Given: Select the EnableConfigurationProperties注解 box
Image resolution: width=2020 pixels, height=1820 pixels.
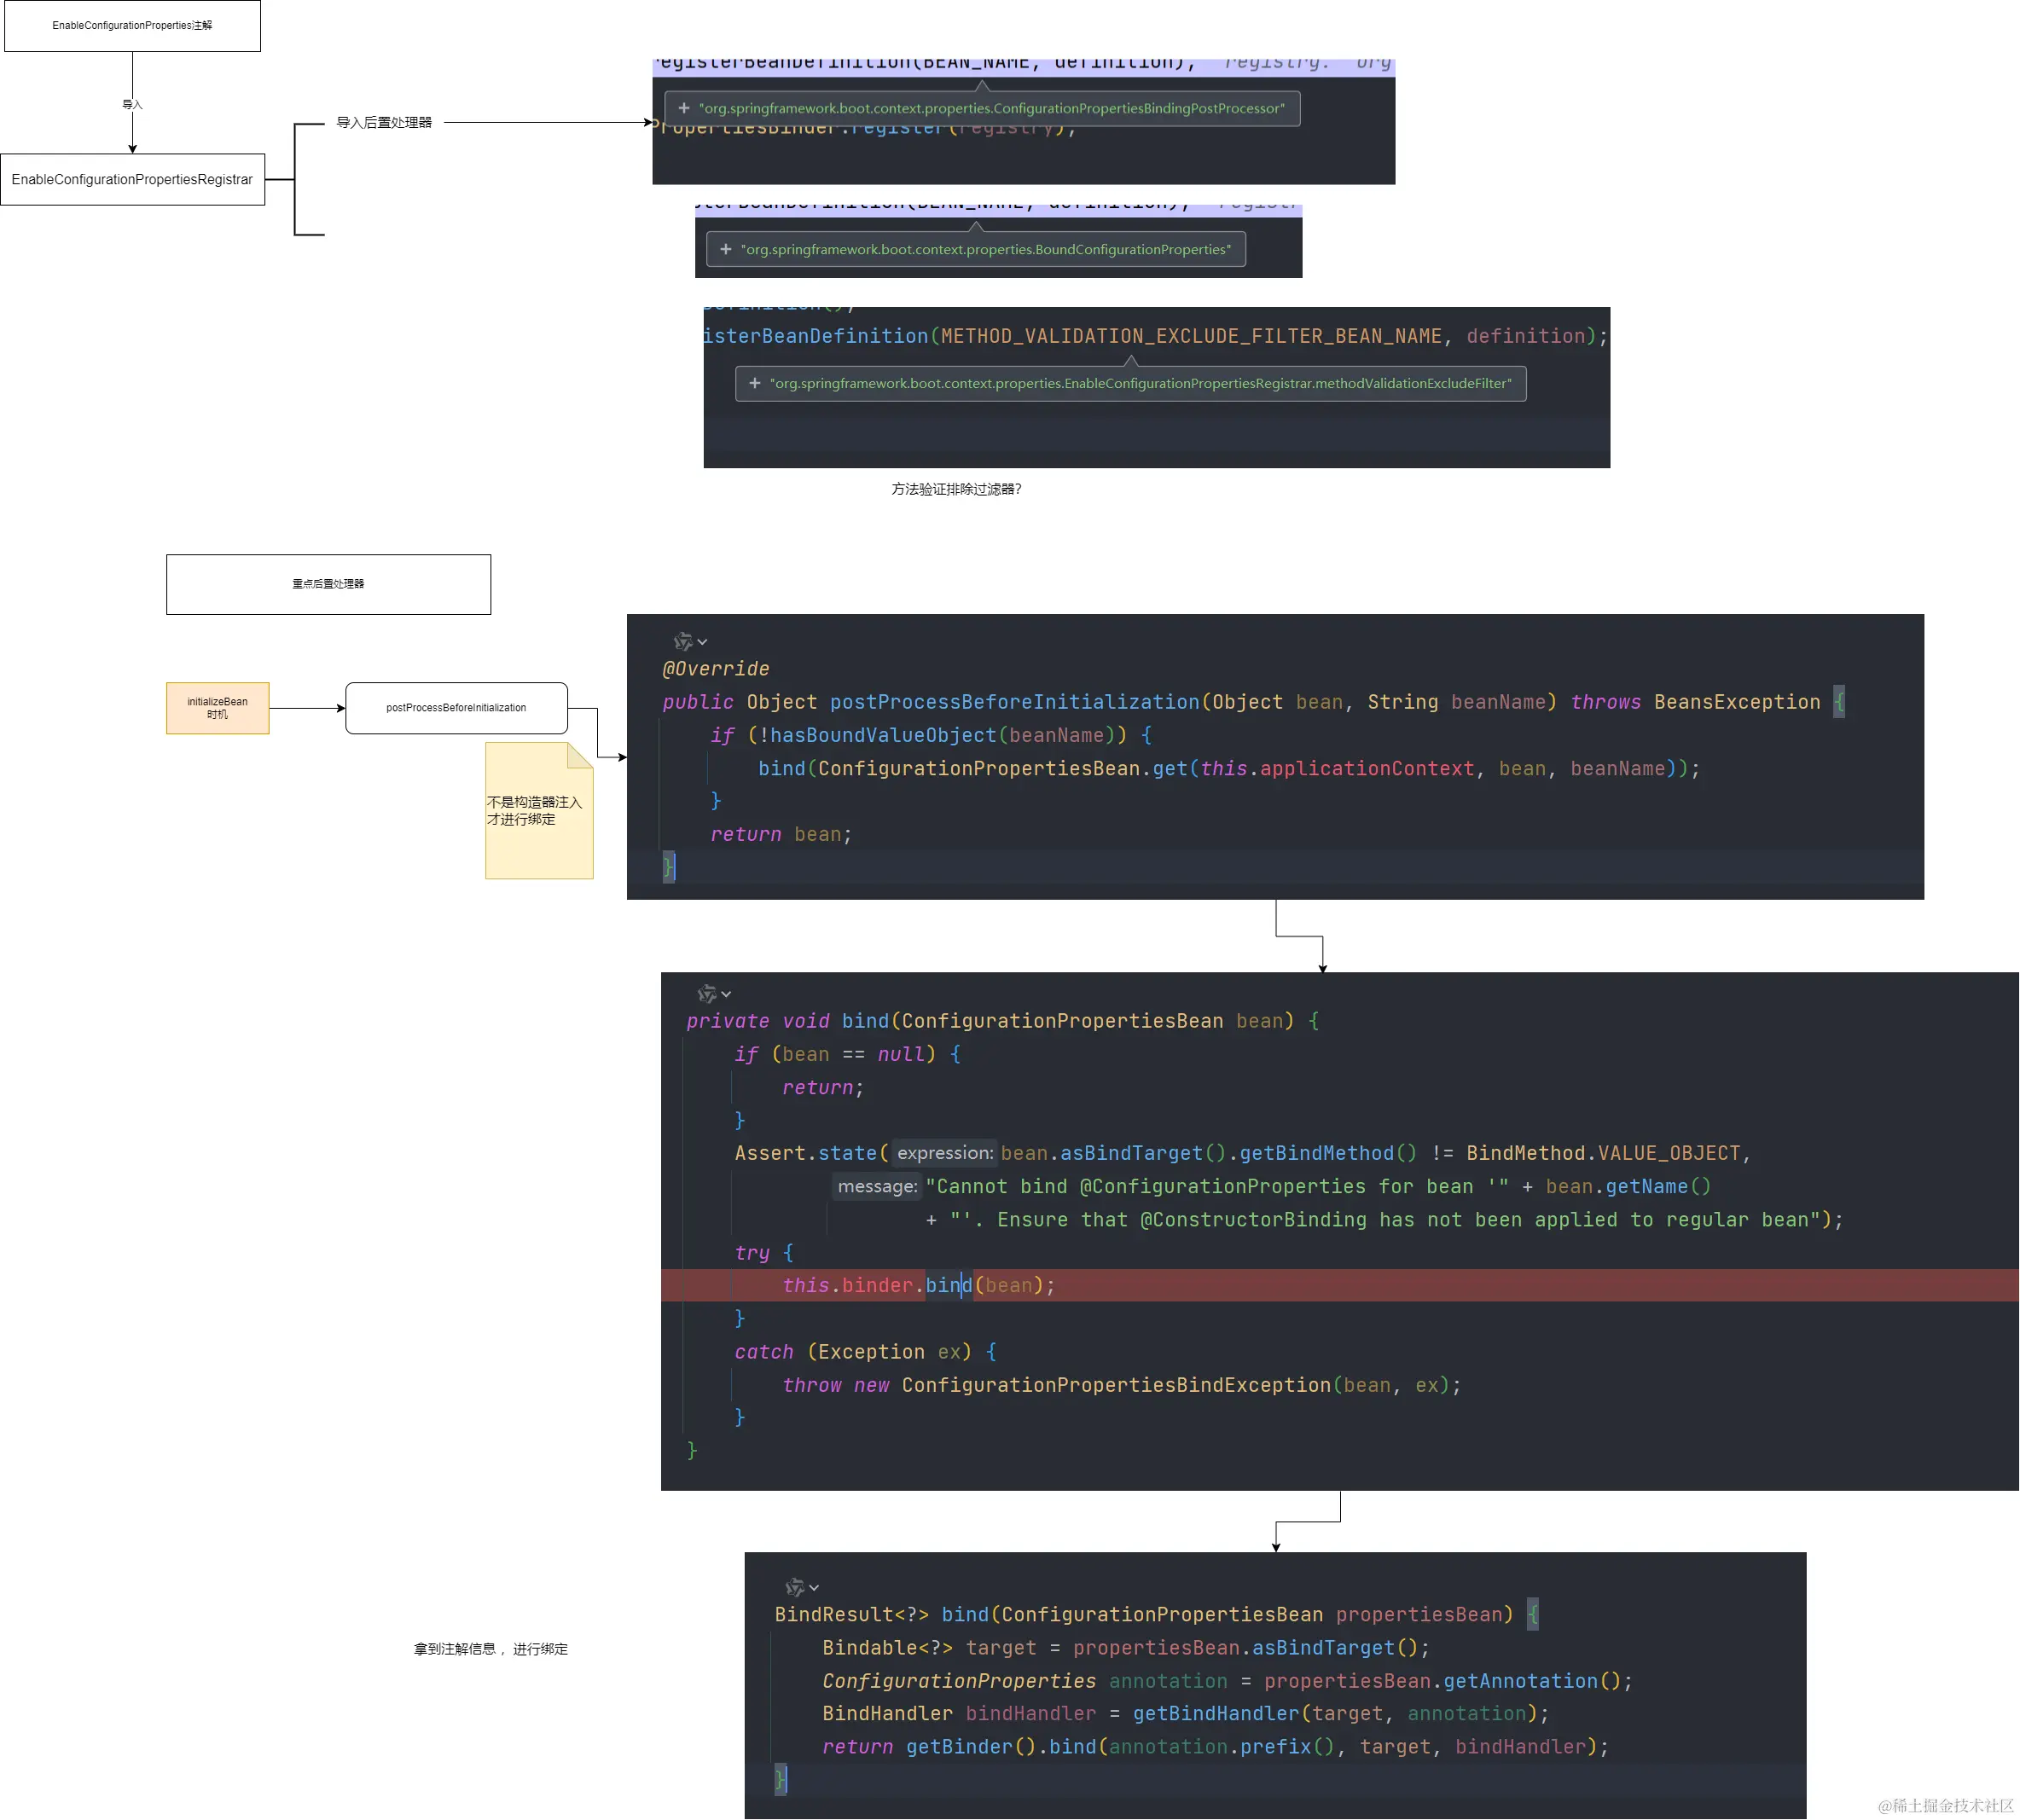Looking at the screenshot, I should coord(132,26).
